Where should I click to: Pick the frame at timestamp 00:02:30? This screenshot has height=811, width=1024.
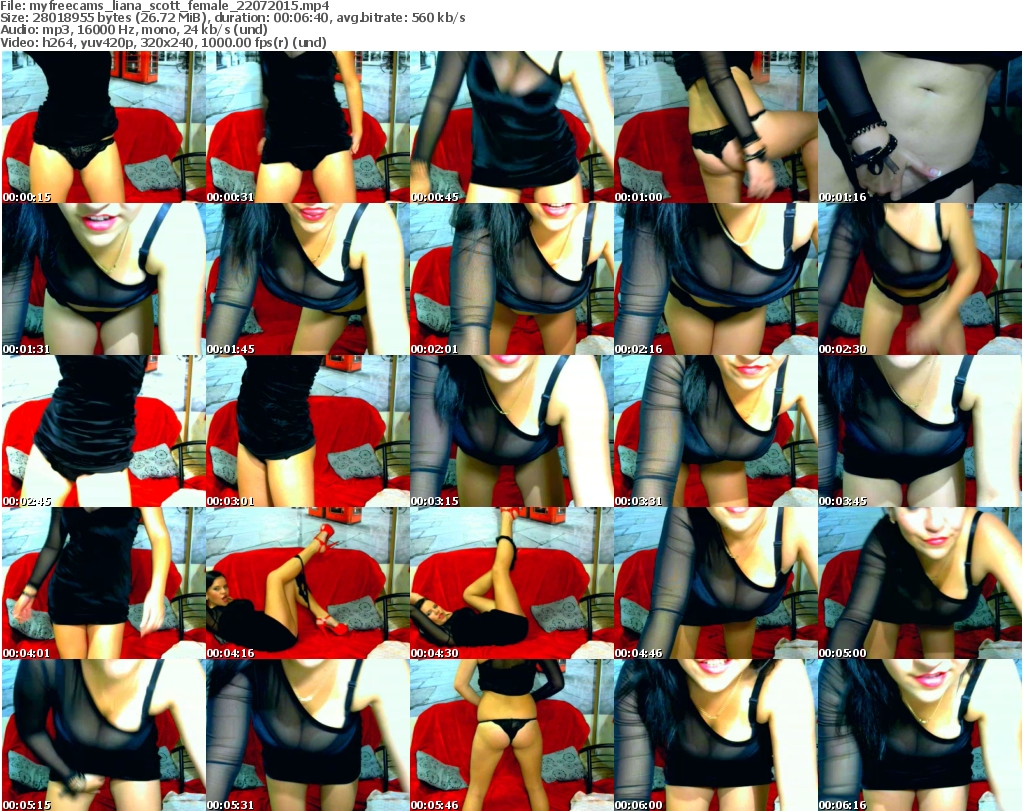[x=920, y=279]
